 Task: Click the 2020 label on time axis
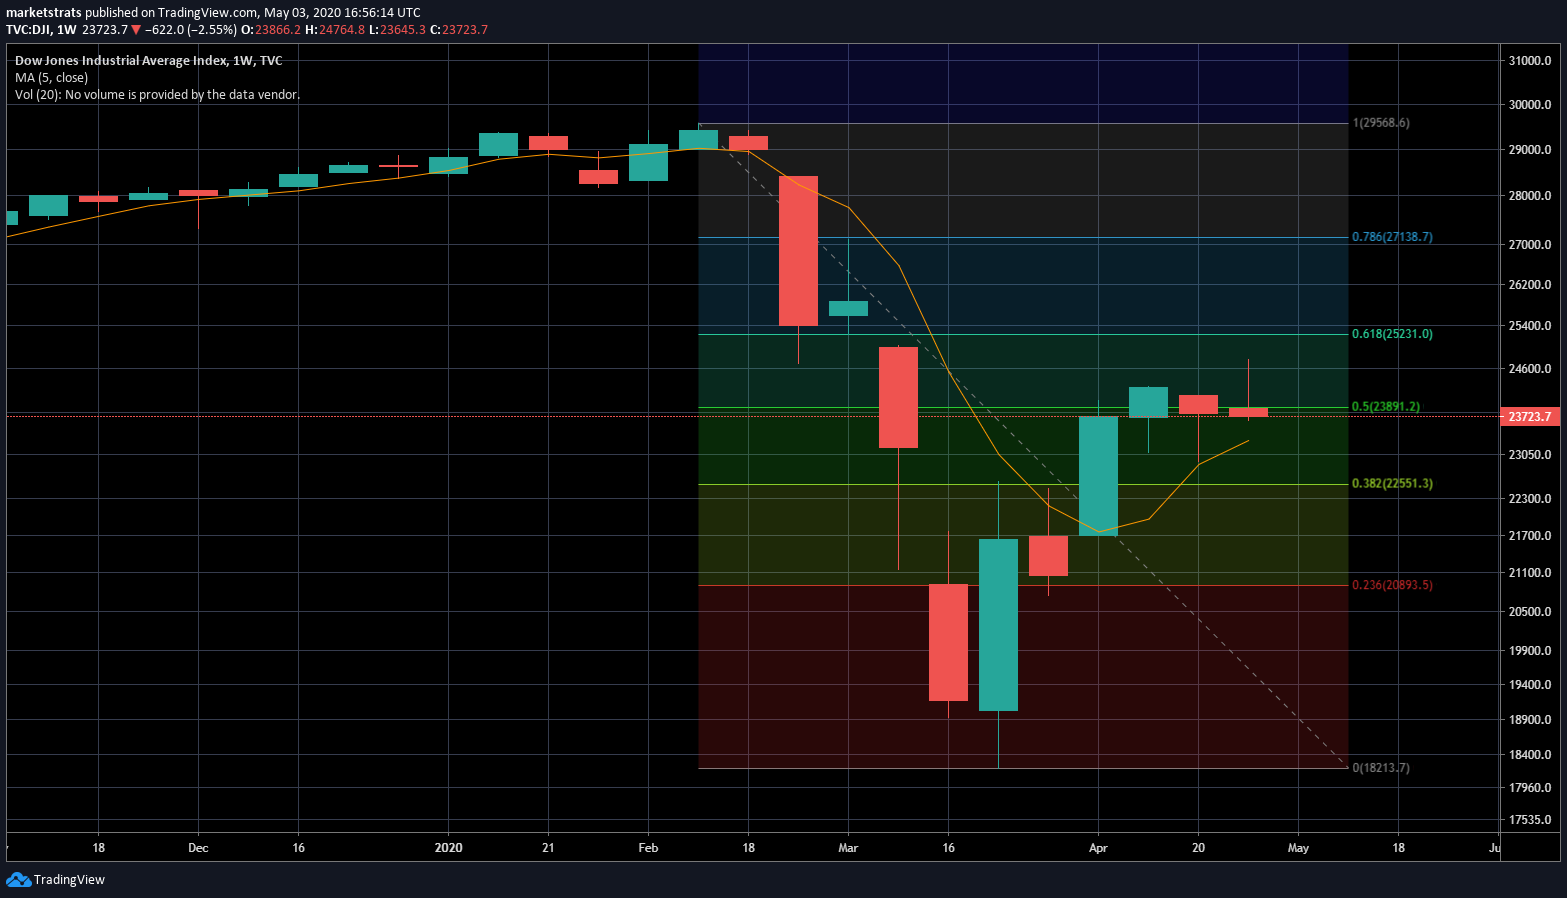[448, 848]
